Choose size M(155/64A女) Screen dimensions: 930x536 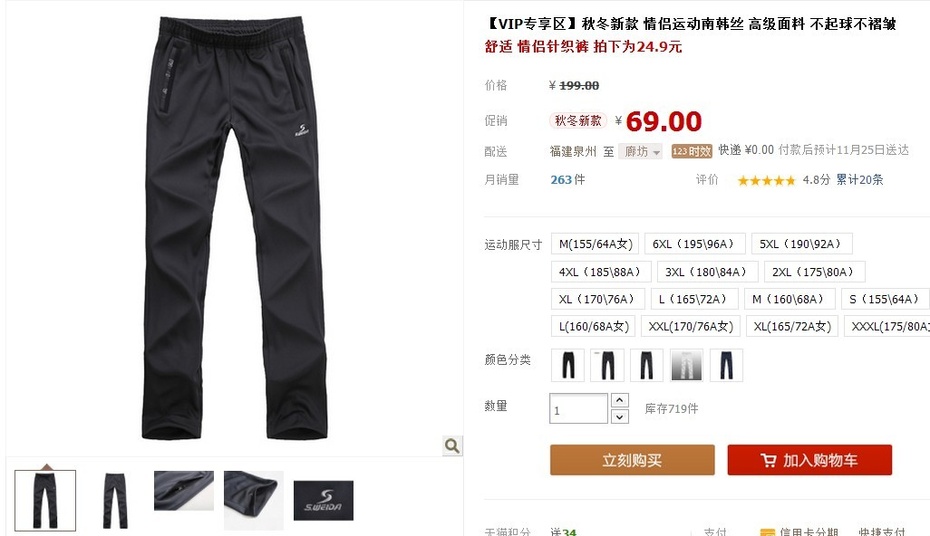(x=595, y=244)
